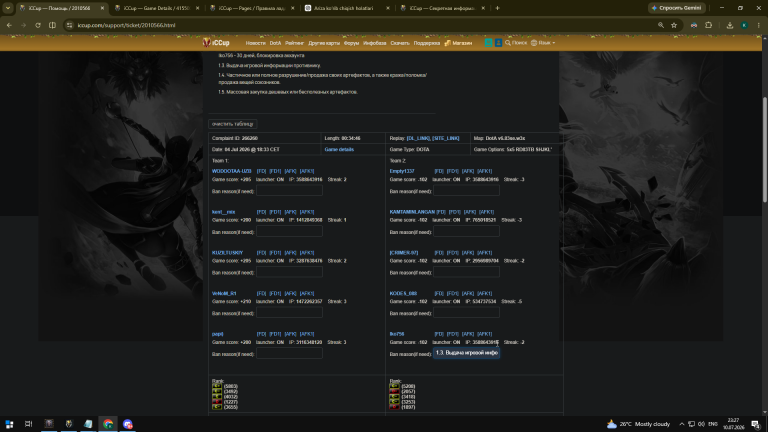768x432 pixels.
Task: Focus the Ban reason field for KODE5_088
Action: coord(466,313)
